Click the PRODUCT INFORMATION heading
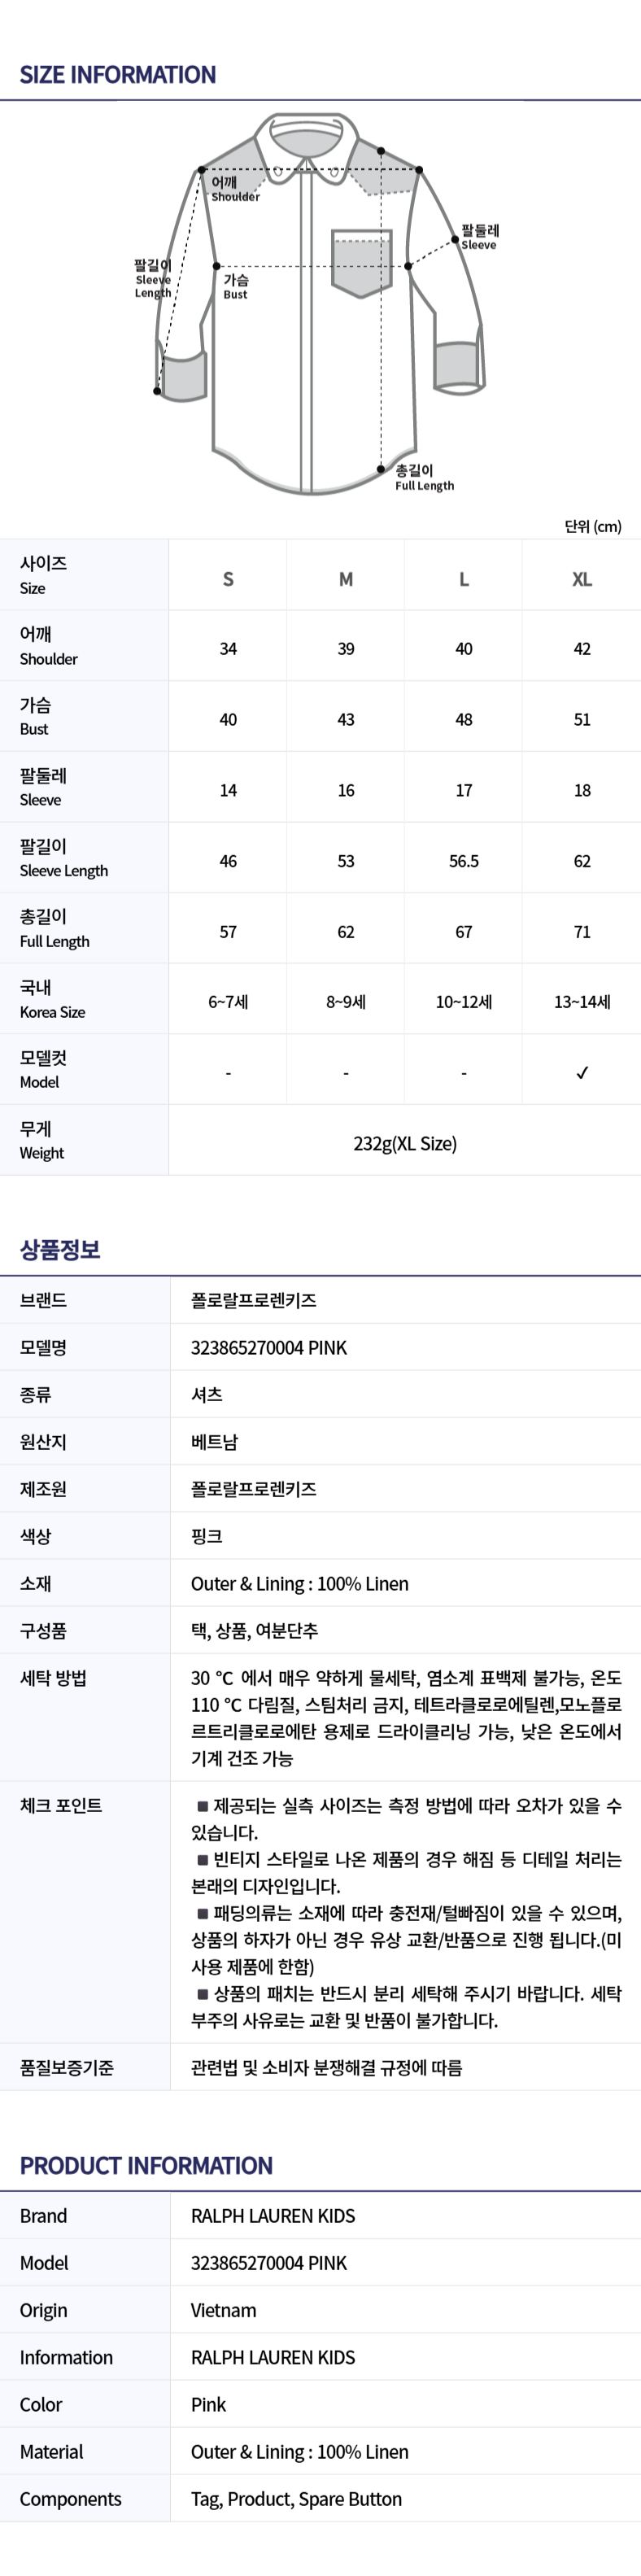The height and width of the screenshot is (2576, 641). click(x=146, y=2165)
